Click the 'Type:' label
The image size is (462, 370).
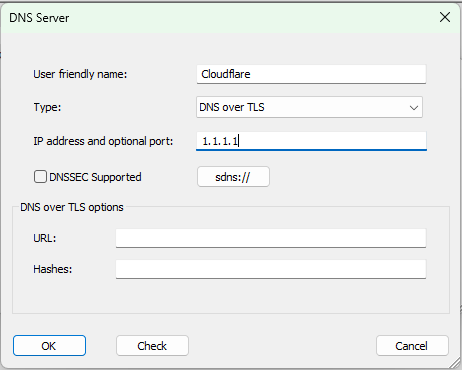pos(47,107)
